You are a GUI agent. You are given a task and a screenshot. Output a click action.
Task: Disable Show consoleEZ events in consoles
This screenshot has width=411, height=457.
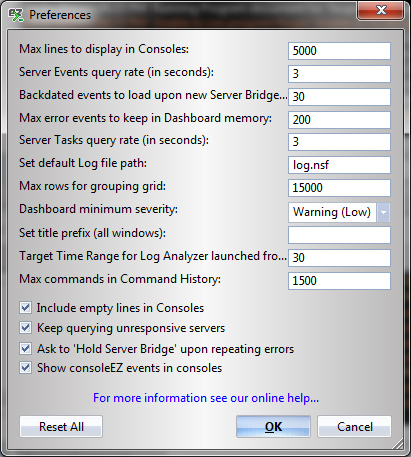click(26, 368)
